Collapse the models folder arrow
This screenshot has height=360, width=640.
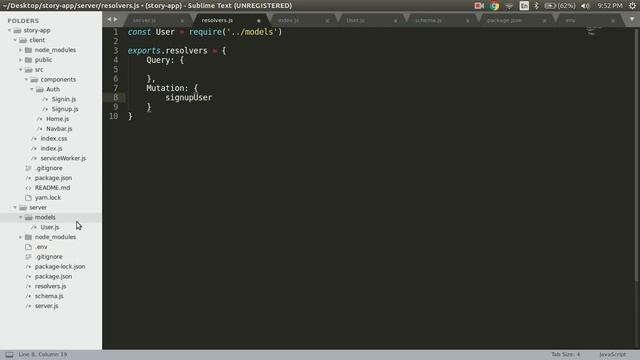click(20, 217)
